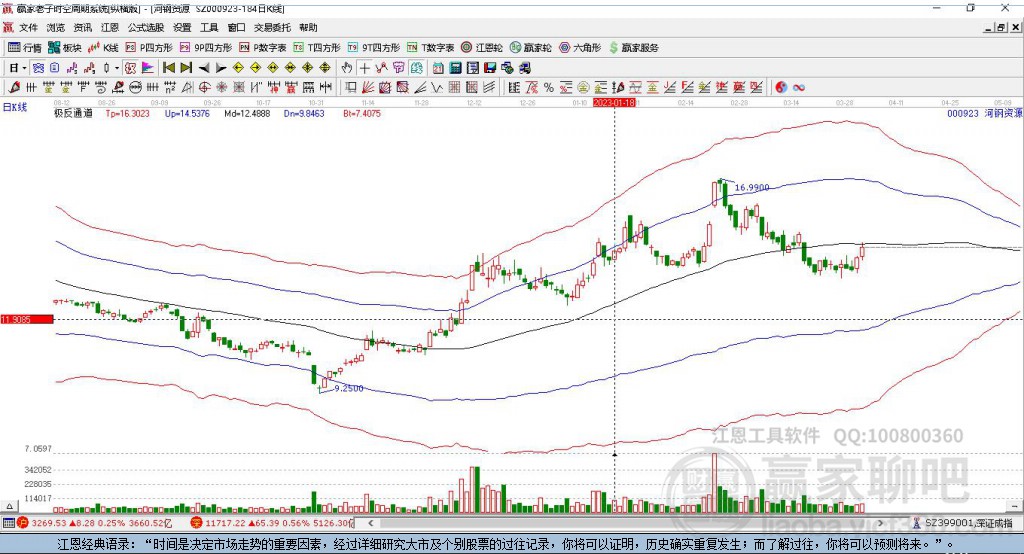Click the Tp=16.3023 indicator value
1024x554 pixels.
click(x=127, y=113)
